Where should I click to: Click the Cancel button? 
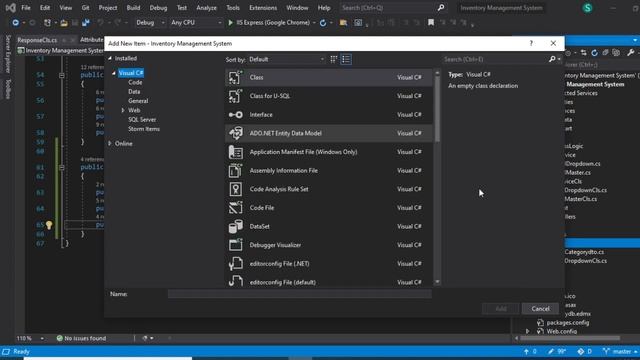(x=540, y=309)
